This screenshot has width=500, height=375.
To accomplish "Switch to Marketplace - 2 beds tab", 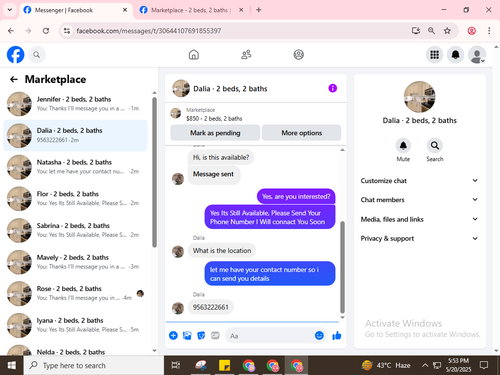I will [x=191, y=10].
